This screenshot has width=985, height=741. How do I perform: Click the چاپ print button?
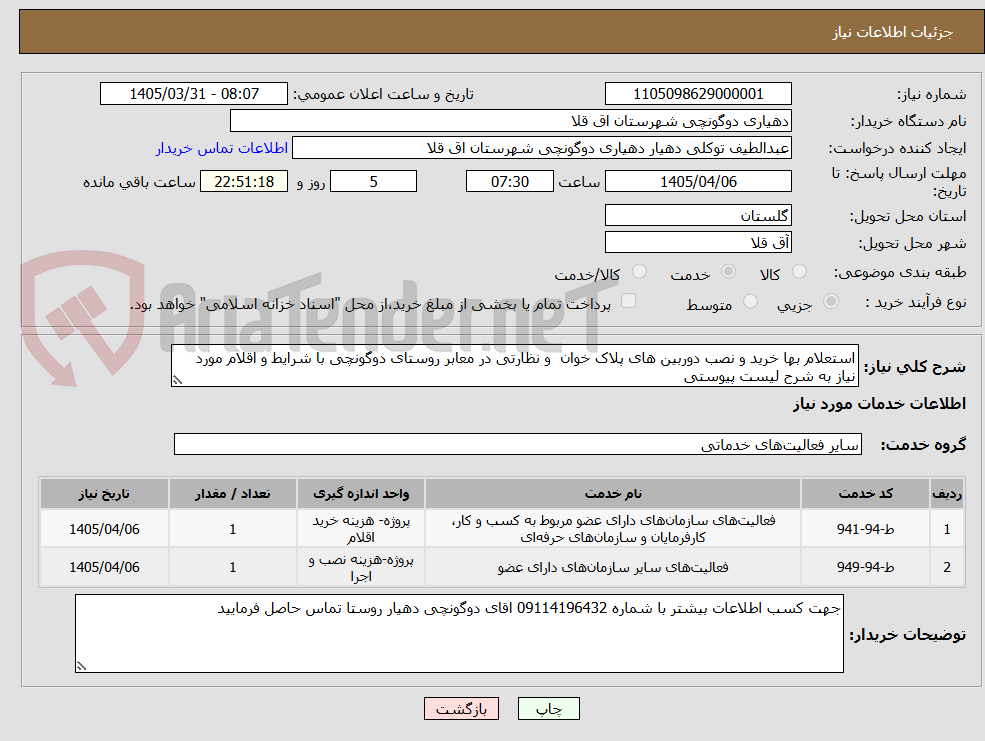pos(548,708)
